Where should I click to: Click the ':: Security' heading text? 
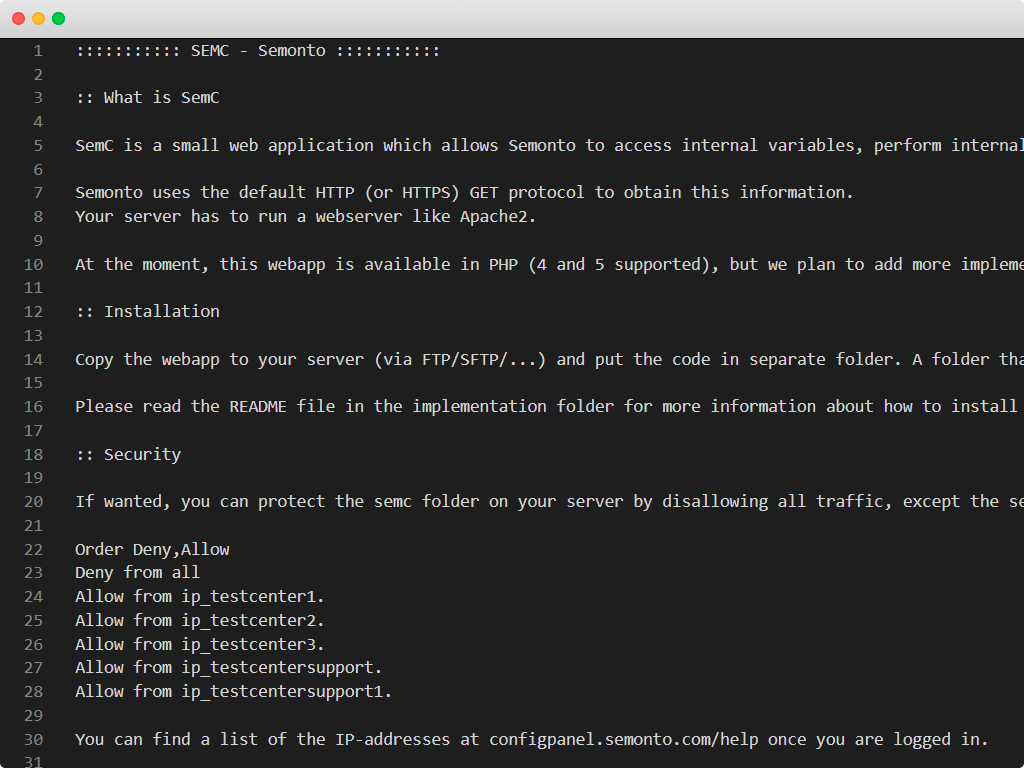pos(128,454)
